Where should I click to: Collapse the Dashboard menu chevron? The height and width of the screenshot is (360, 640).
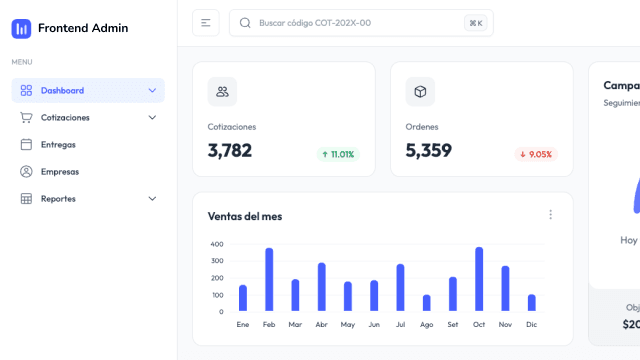152,90
